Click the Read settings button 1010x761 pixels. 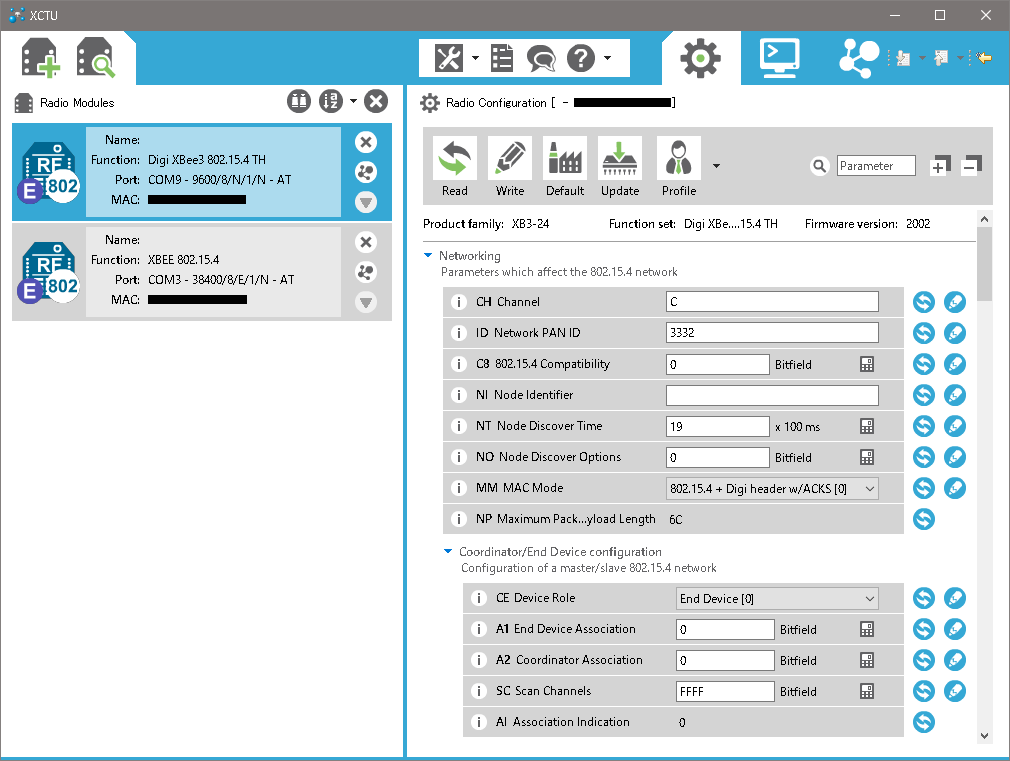[x=455, y=166]
